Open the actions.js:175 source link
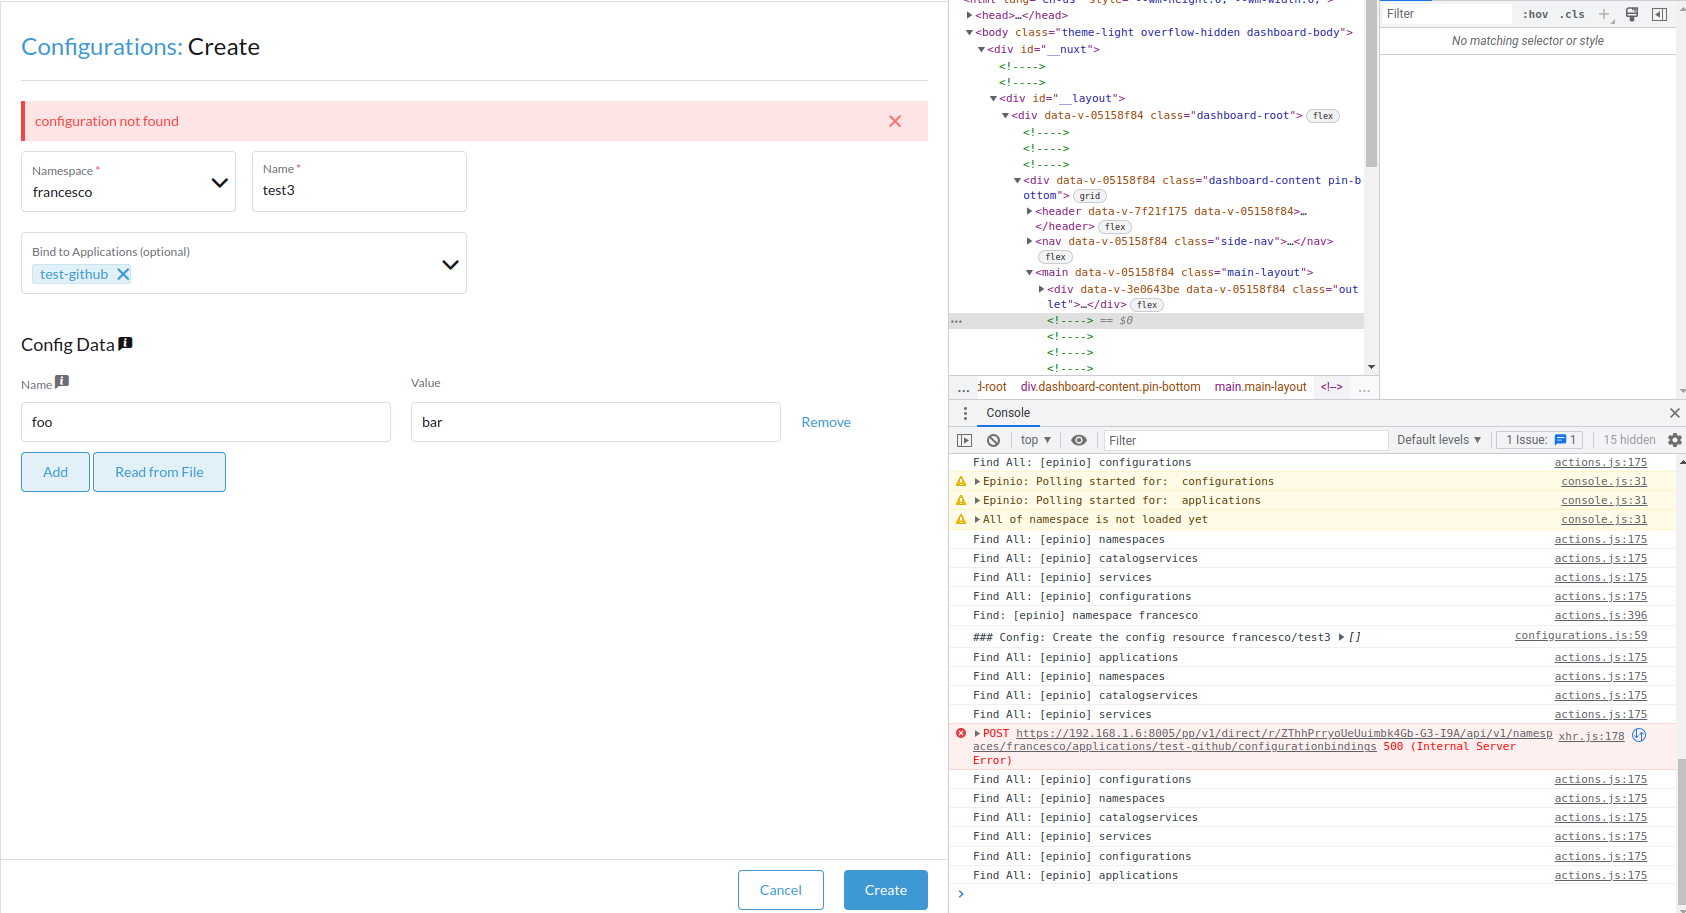 click(x=1600, y=462)
